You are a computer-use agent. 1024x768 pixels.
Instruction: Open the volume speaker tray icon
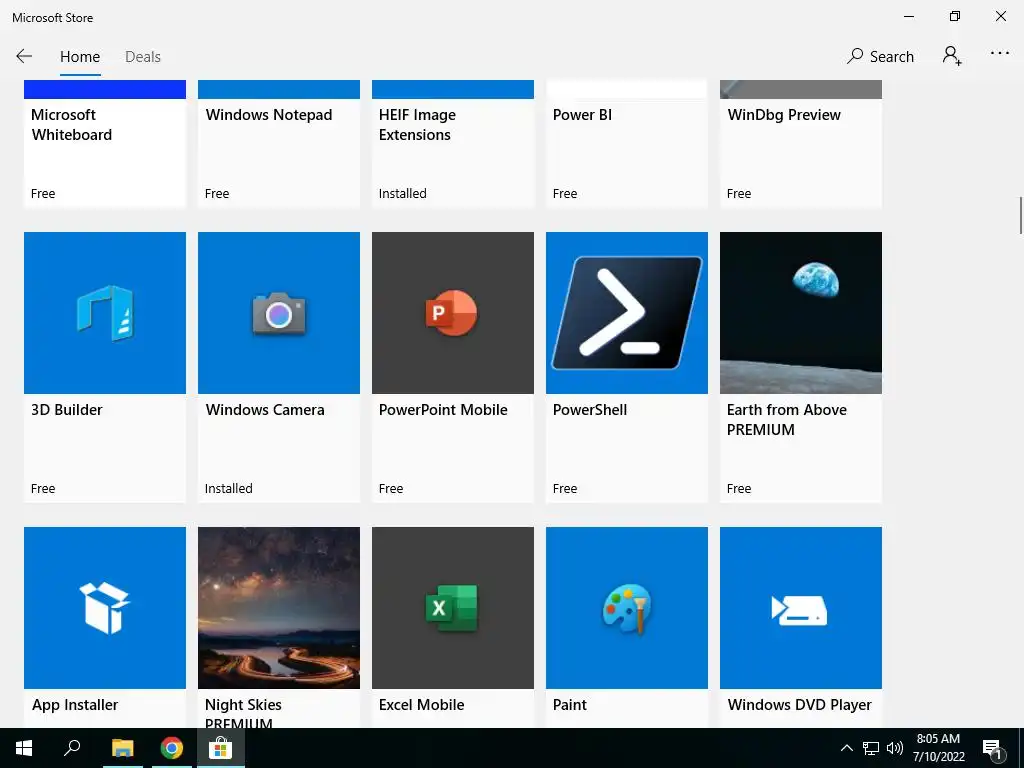895,748
